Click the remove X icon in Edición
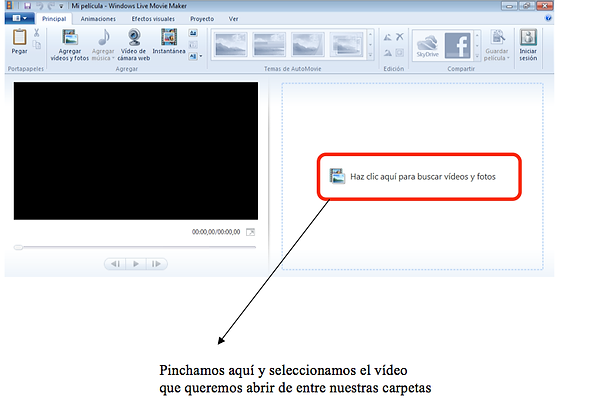Screen dimensions: 590x399 400,37
